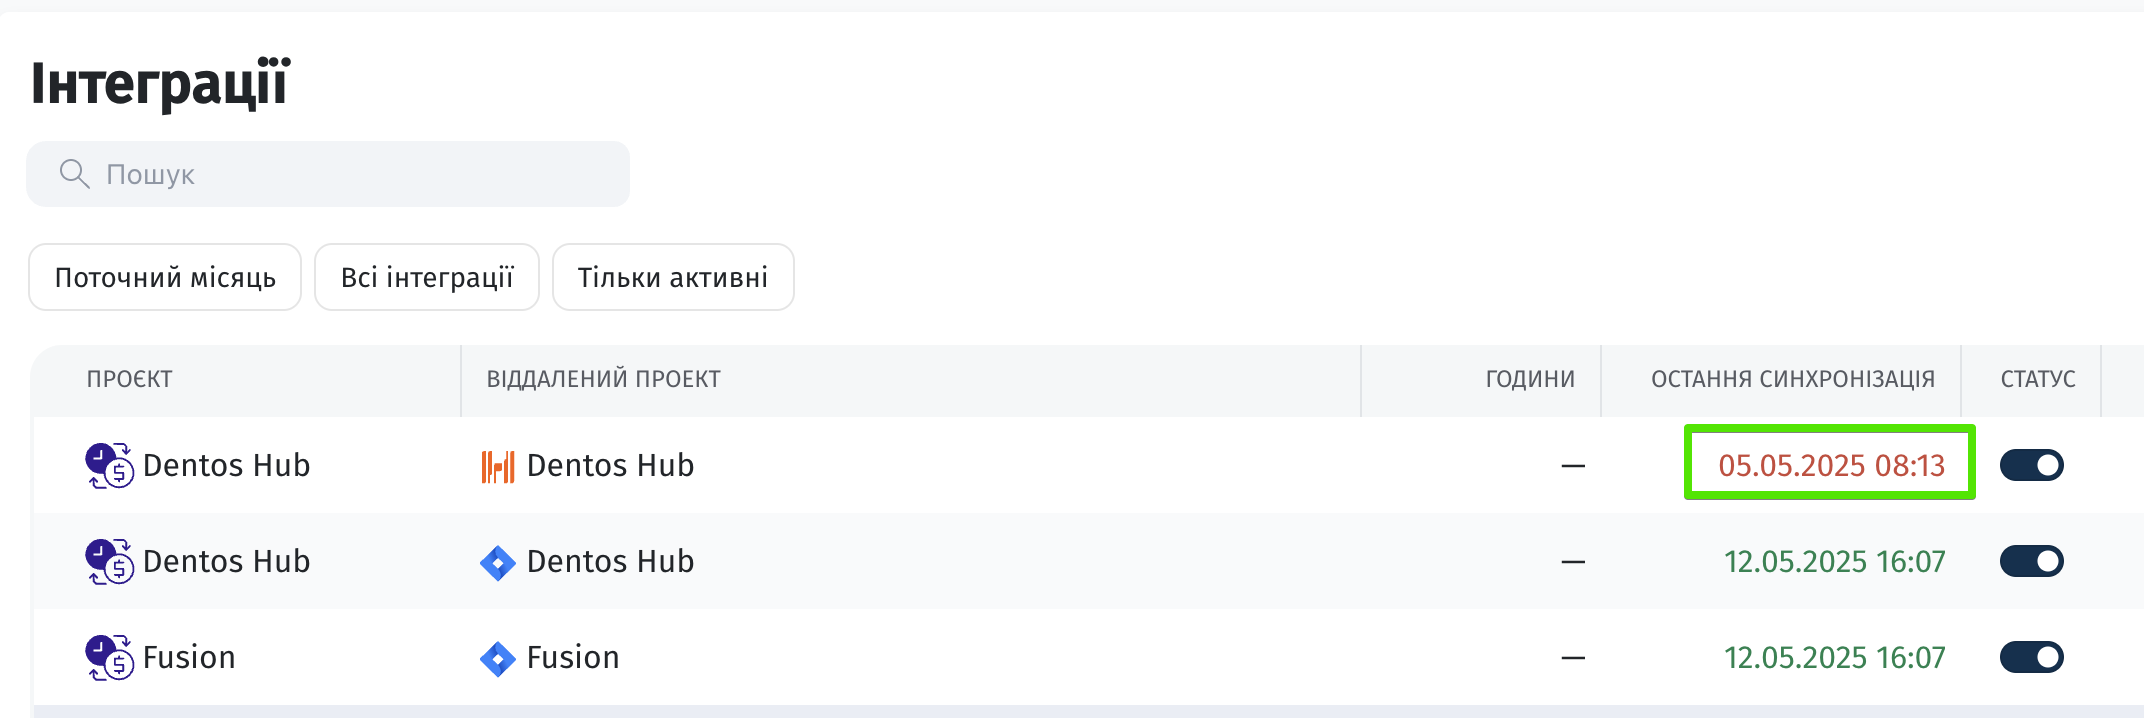Click the time-money icon in the first Dentos Hub row
This screenshot has height=718, width=2144.
109,465
